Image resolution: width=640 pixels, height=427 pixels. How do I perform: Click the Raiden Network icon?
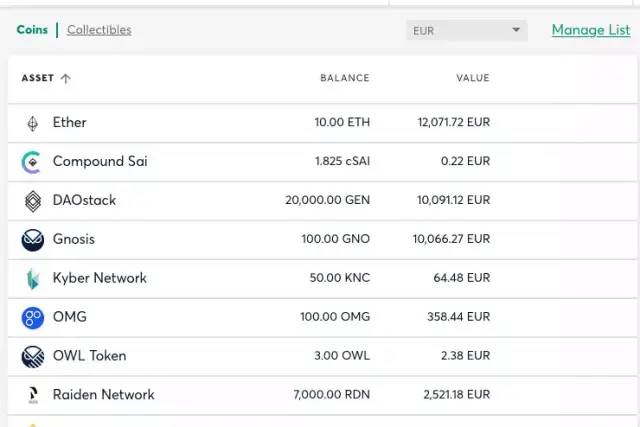click(33, 395)
